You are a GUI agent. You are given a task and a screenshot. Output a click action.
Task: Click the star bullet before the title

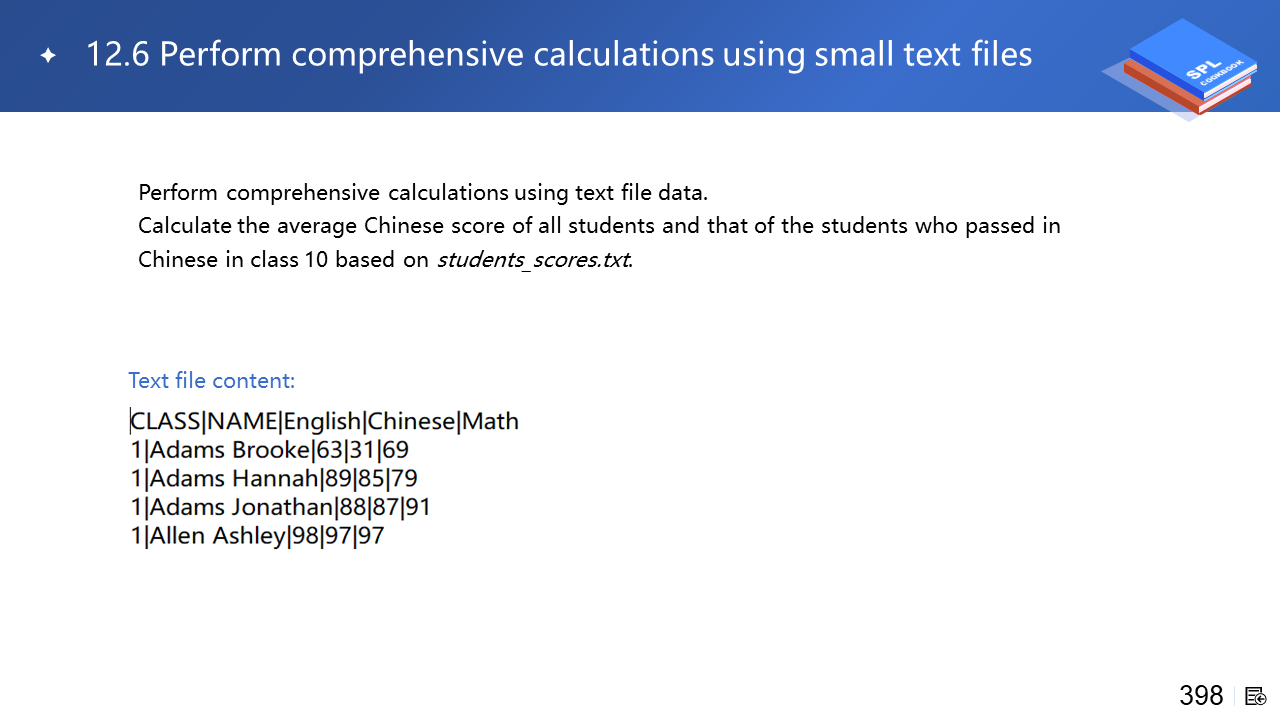coord(48,56)
